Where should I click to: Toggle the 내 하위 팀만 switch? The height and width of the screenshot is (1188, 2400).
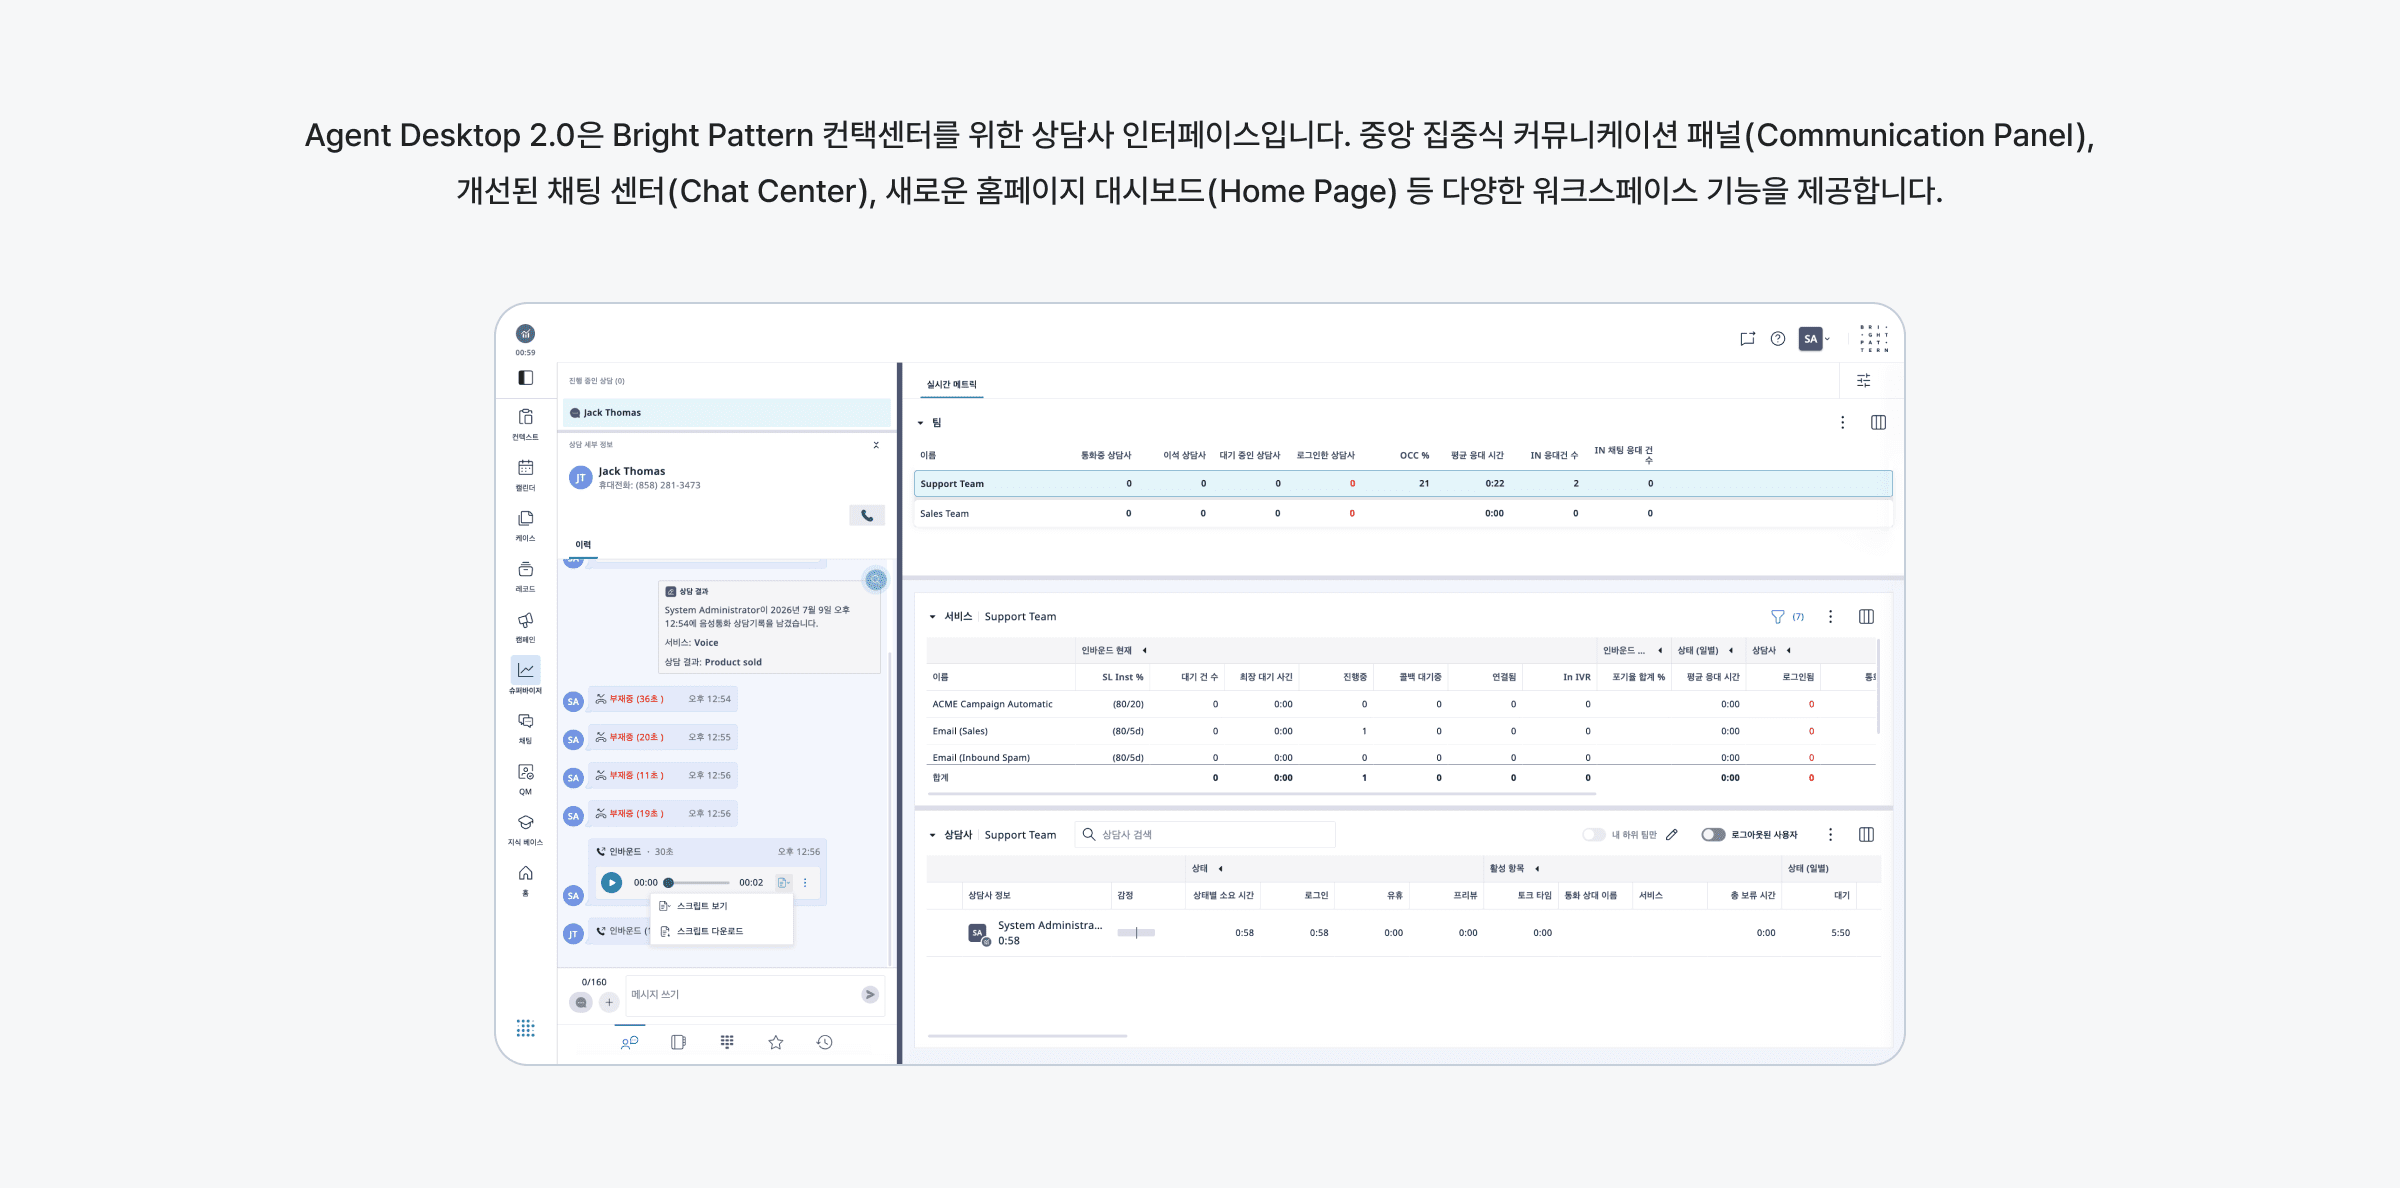tap(1594, 835)
